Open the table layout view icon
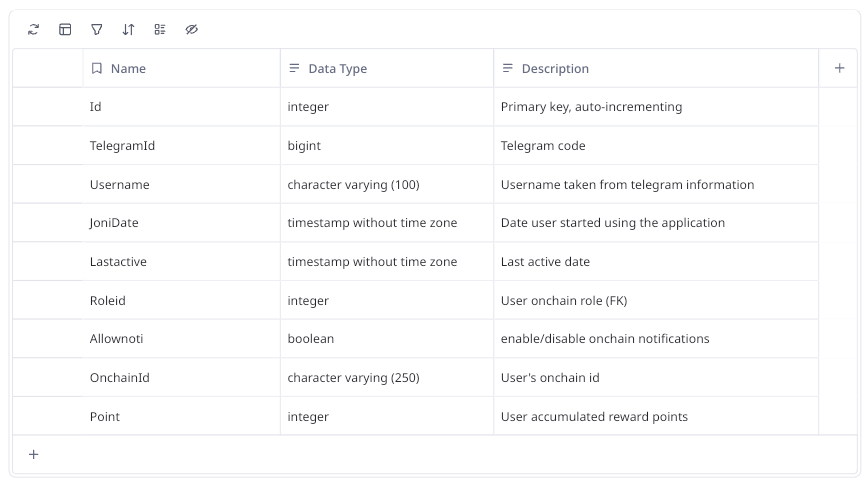The width and height of the screenshot is (865, 482). click(x=65, y=30)
